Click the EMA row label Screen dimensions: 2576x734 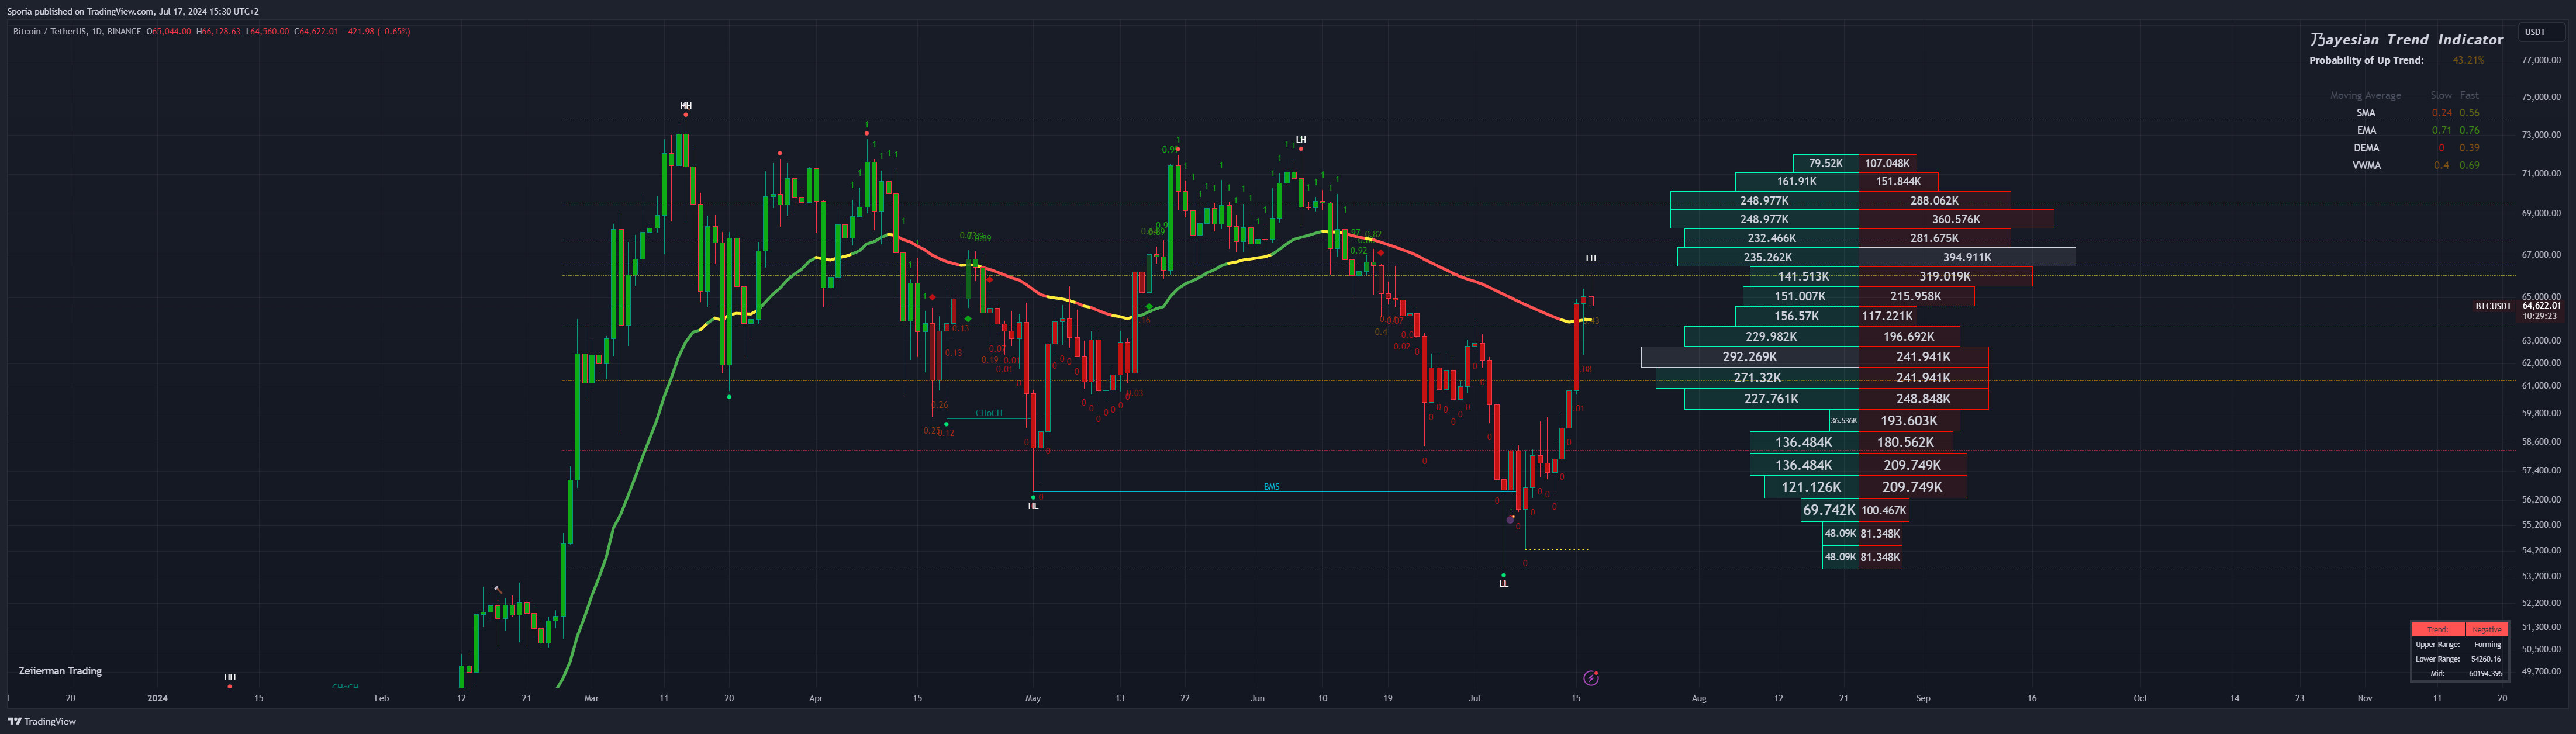[x=2366, y=130]
